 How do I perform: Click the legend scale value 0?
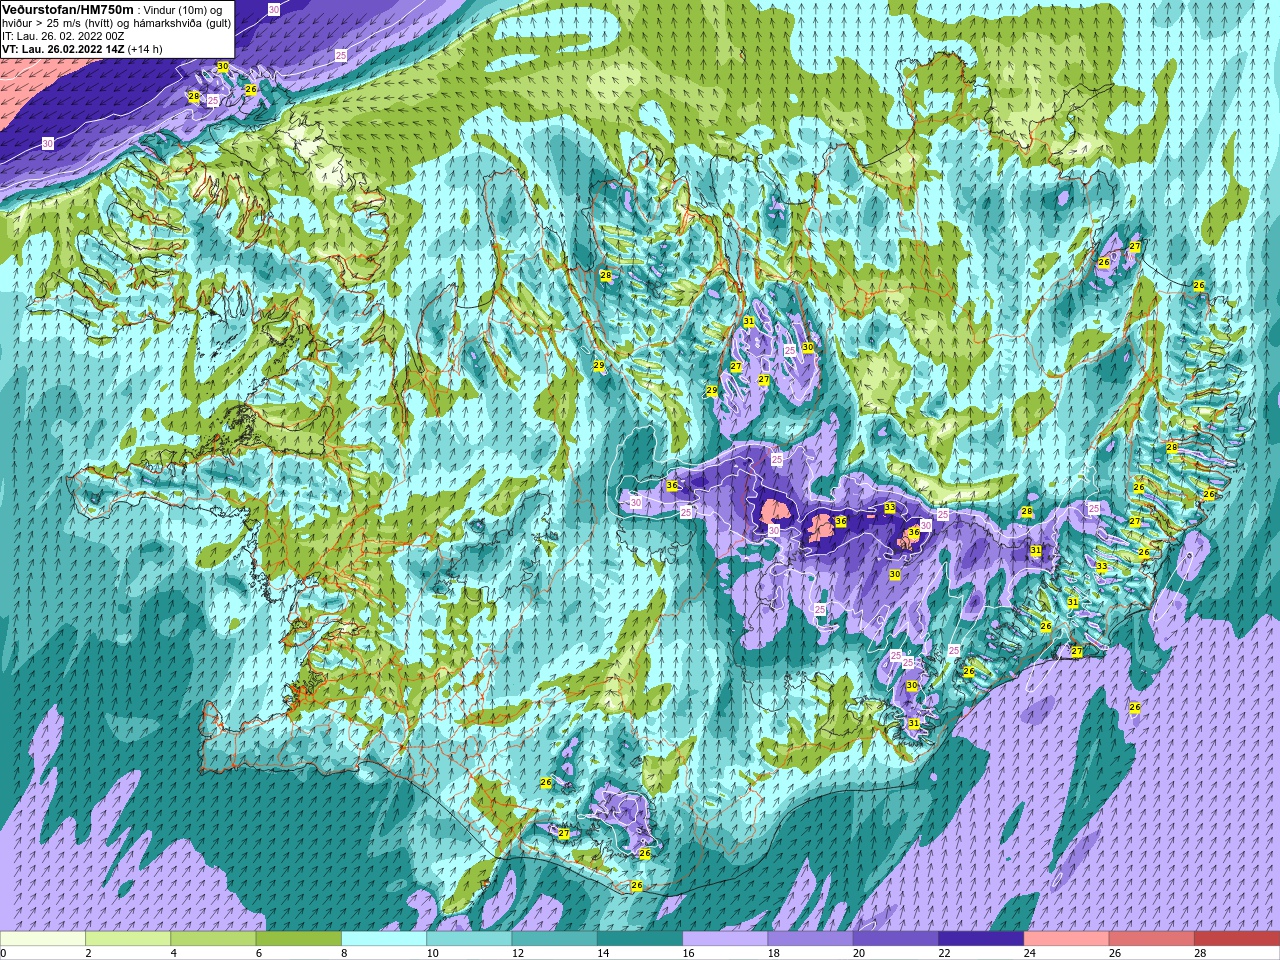click(x=4, y=953)
